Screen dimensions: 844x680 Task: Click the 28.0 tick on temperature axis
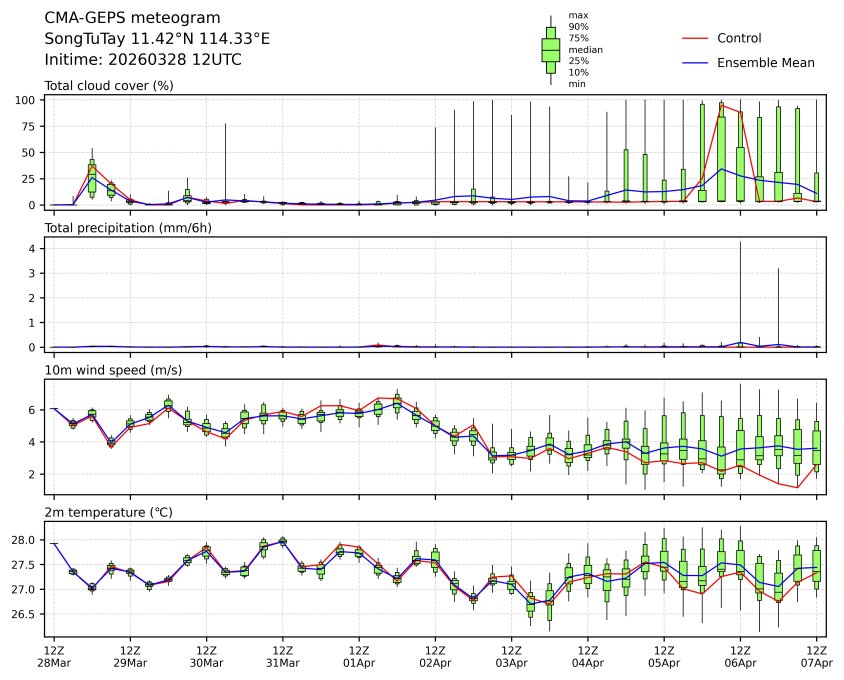coord(24,541)
